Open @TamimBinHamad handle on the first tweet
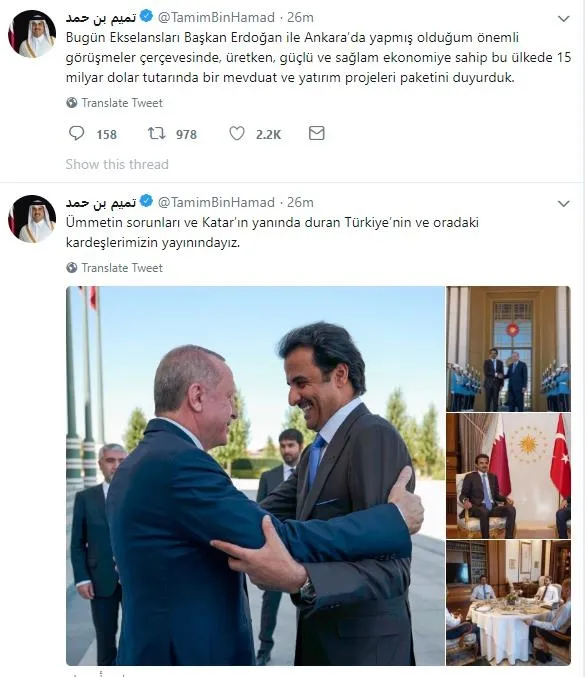The image size is (585, 677). point(216,17)
